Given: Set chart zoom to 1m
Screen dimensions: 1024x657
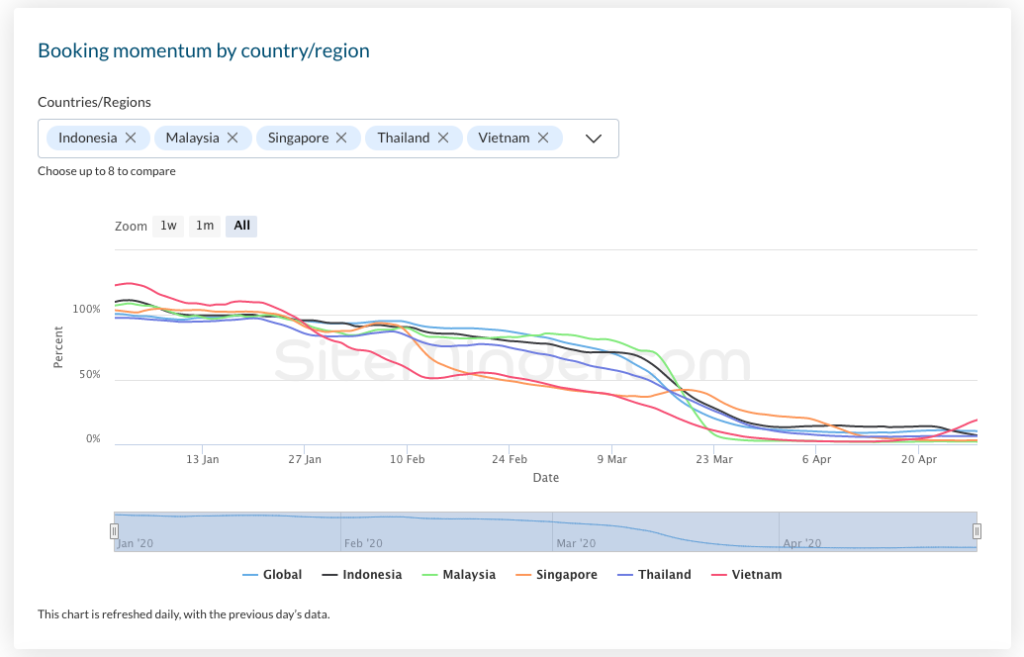Looking at the screenshot, I should click(x=204, y=226).
